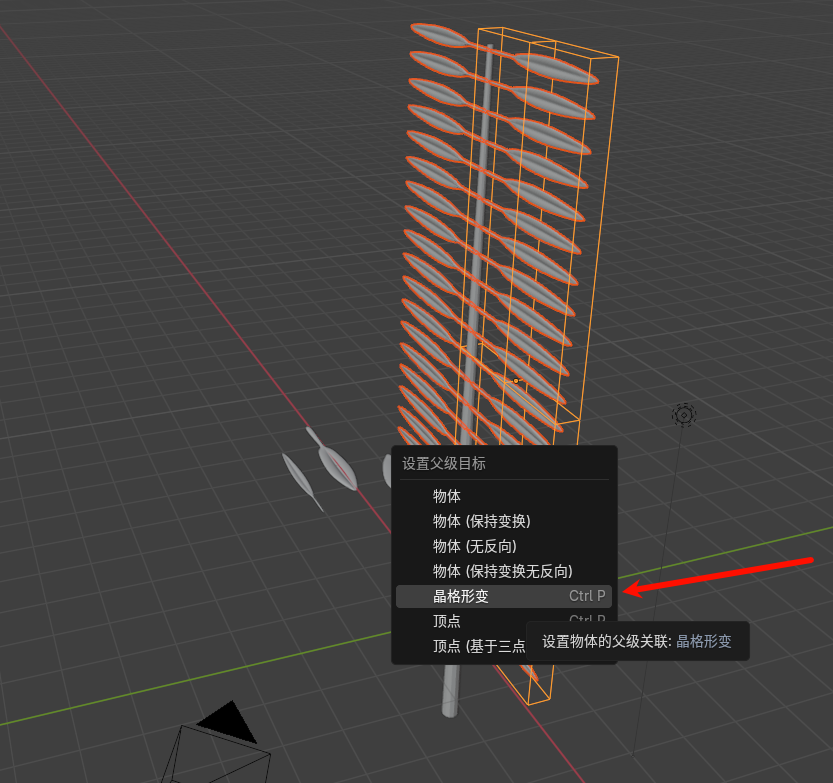This screenshot has height=783, width=833.
Task: Select the point light icon in viewport
Action: [x=684, y=414]
